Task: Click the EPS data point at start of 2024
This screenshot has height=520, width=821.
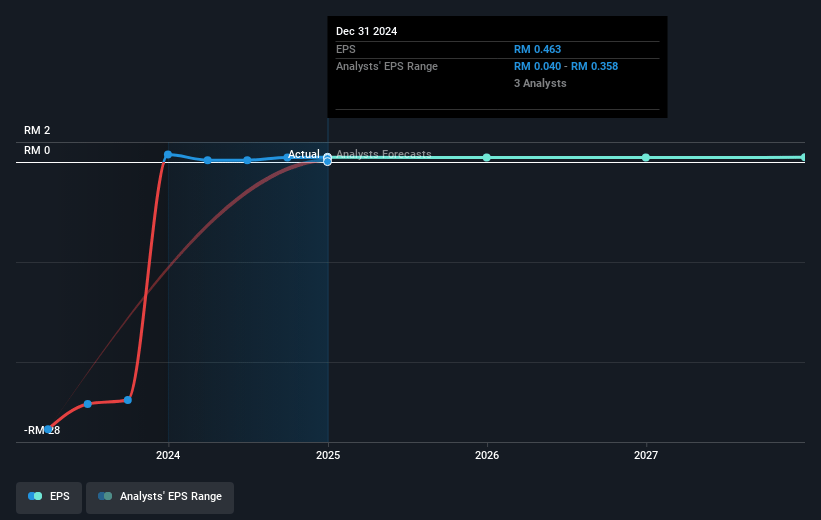Action: pos(168,155)
